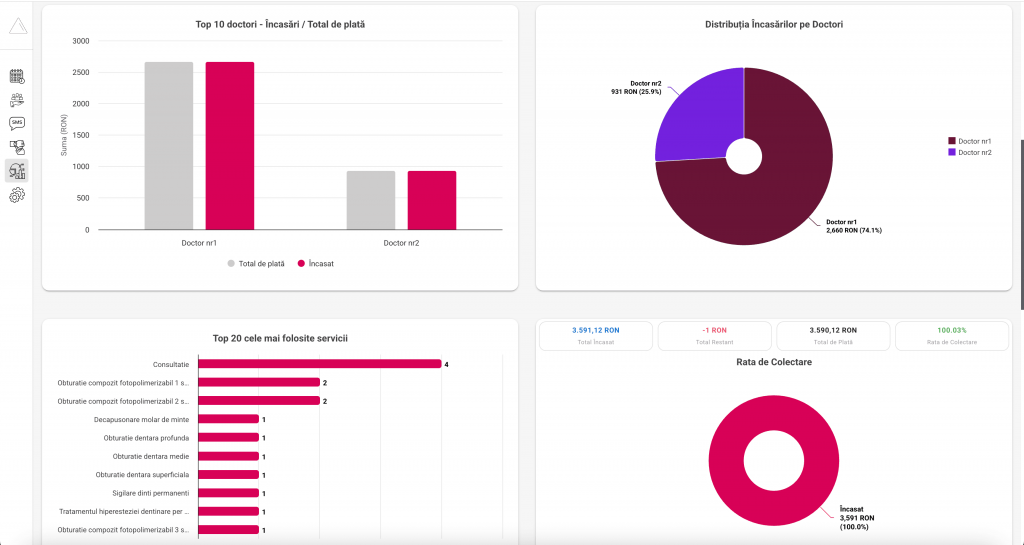
Task: Select the reports statistics chart icon
Action: pos(17,171)
